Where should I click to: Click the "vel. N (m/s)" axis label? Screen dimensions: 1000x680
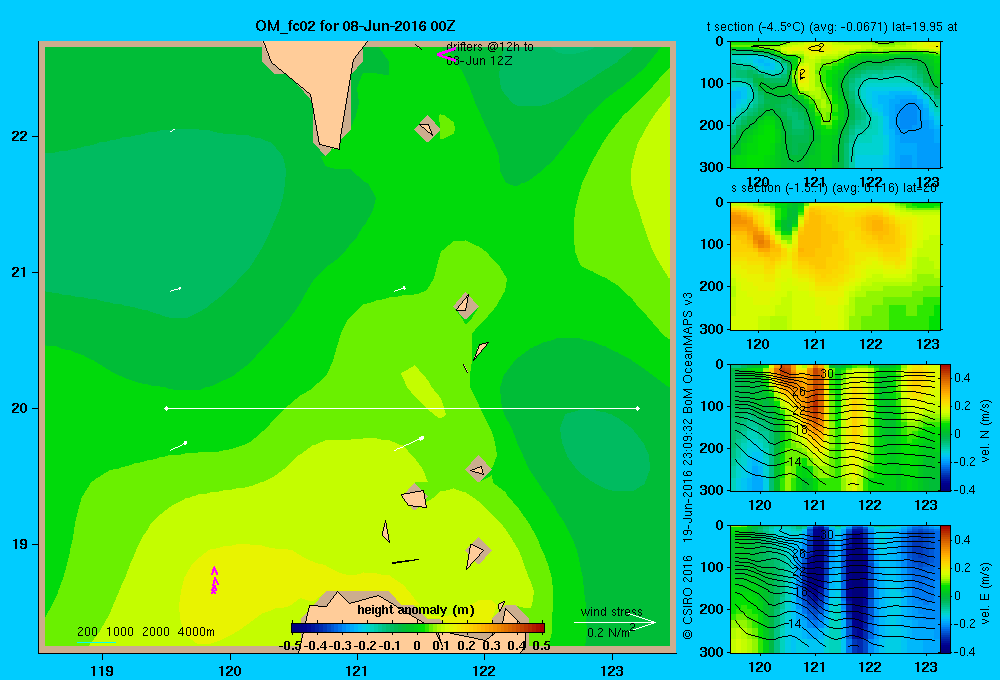point(985,431)
